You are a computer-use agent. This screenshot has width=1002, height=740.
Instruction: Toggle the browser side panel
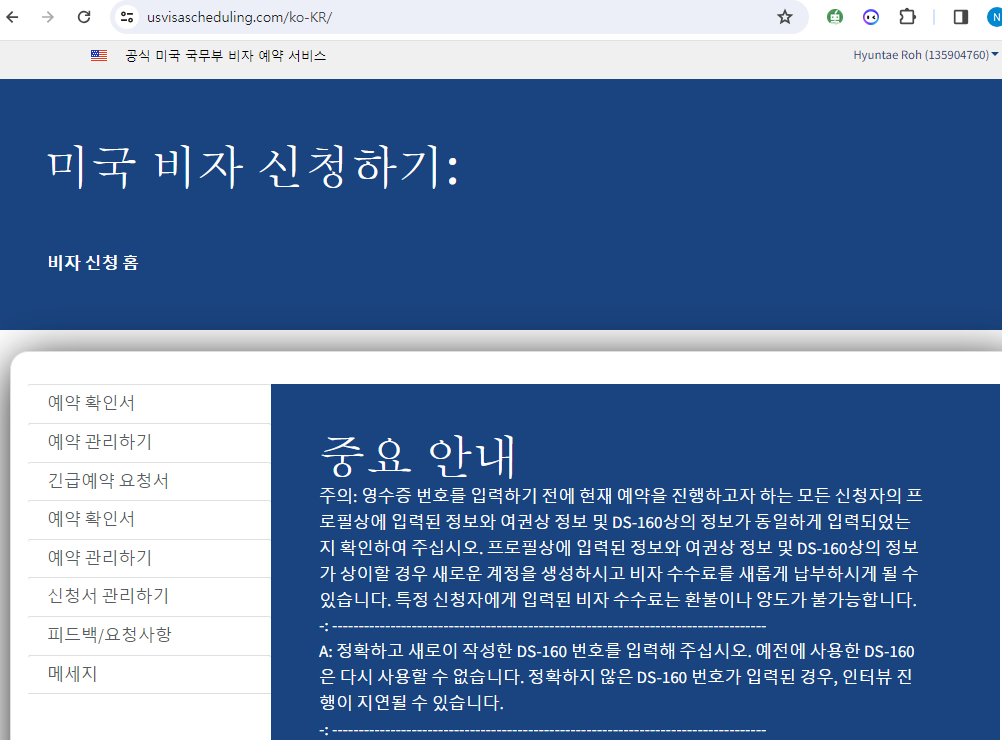(x=960, y=17)
